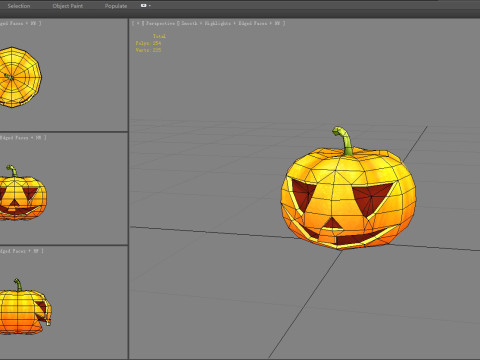Click the Verts count statistic
The image size is (480, 360).
coord(148,50)
